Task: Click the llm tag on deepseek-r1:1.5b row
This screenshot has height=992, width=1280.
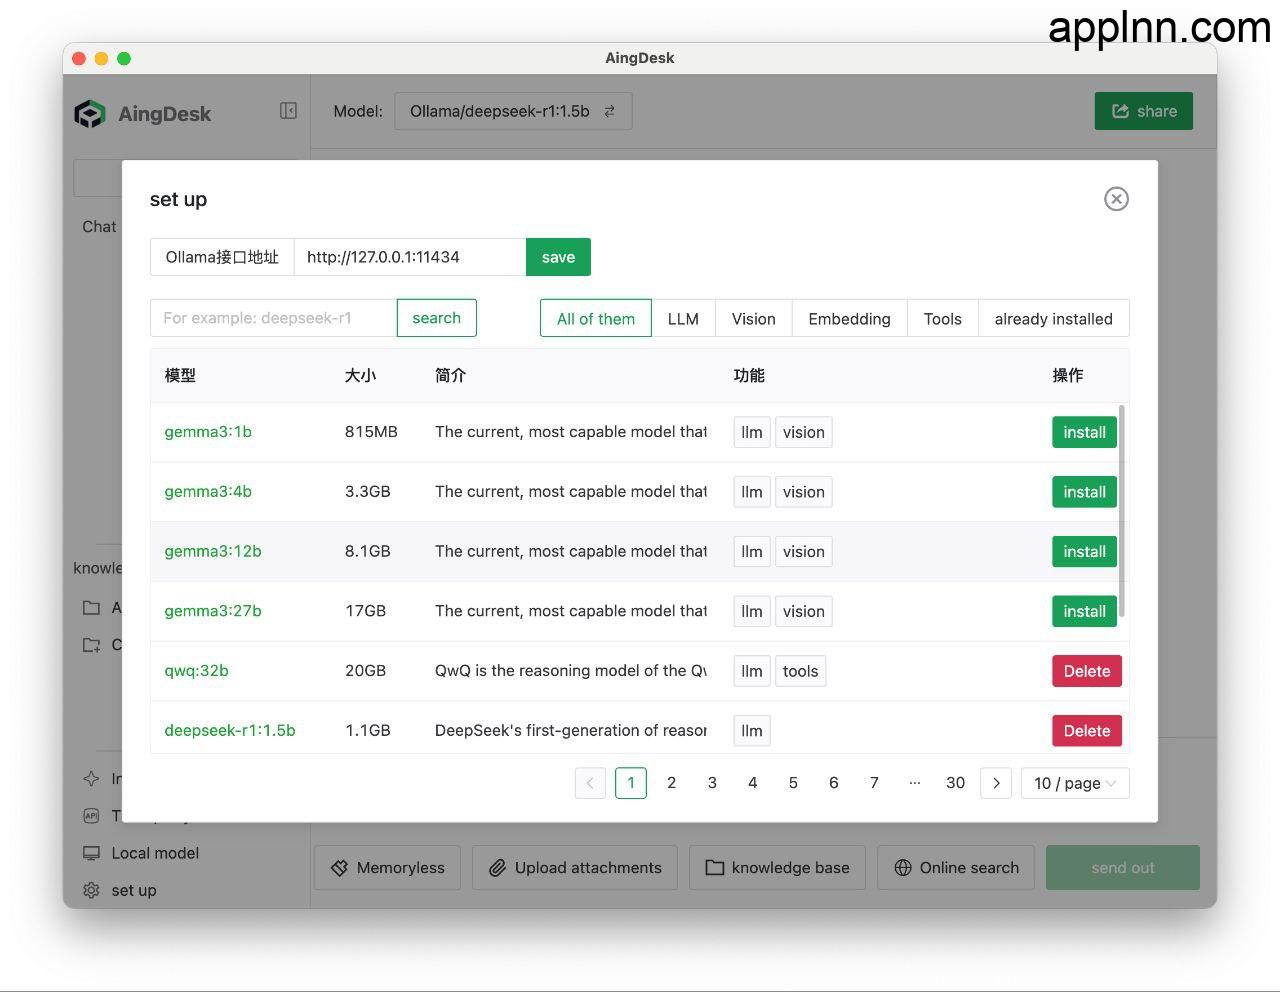Action: pyautogui.click(x=752, y=731)
